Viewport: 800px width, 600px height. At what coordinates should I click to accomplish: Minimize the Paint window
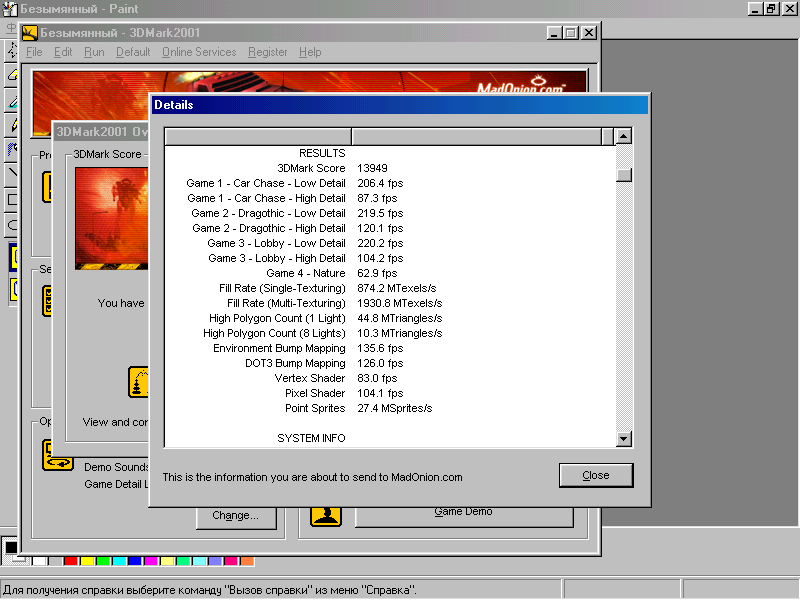coord(755,9)
